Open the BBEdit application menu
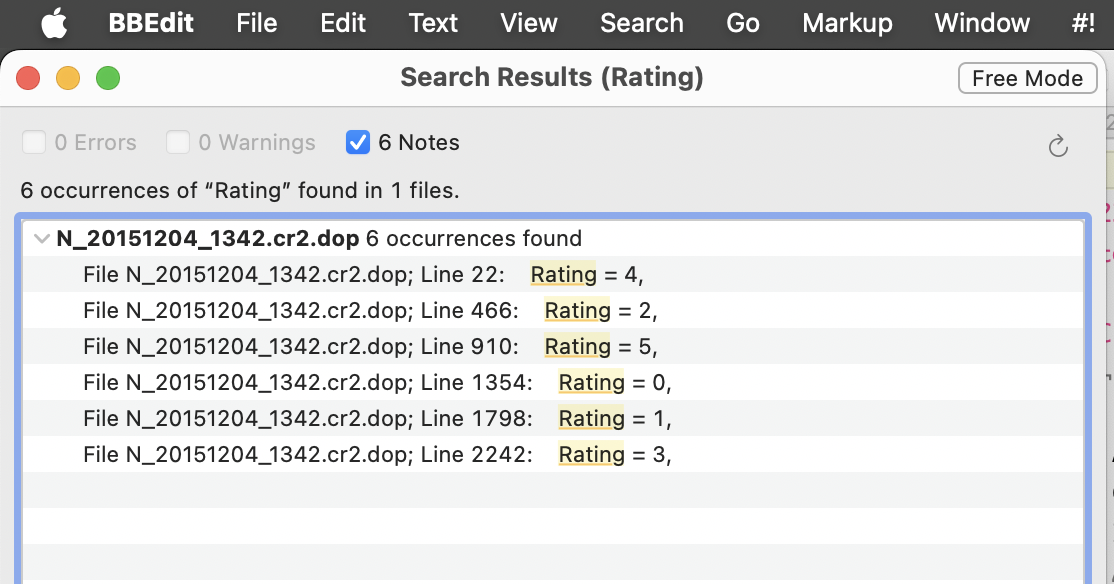Image resolution: width=1114 pixels, height=584 pixels. (151, 23)
